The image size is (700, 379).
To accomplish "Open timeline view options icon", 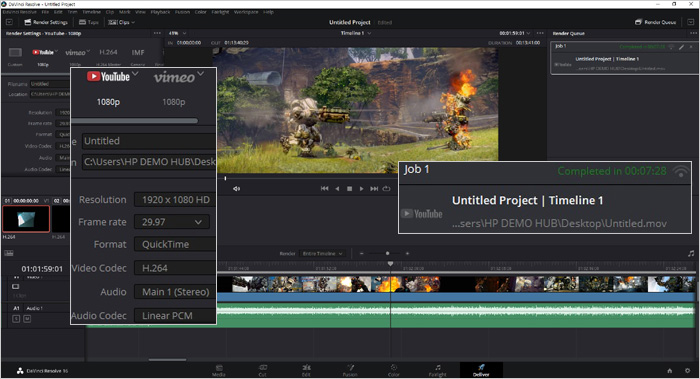I will point(8,253).
